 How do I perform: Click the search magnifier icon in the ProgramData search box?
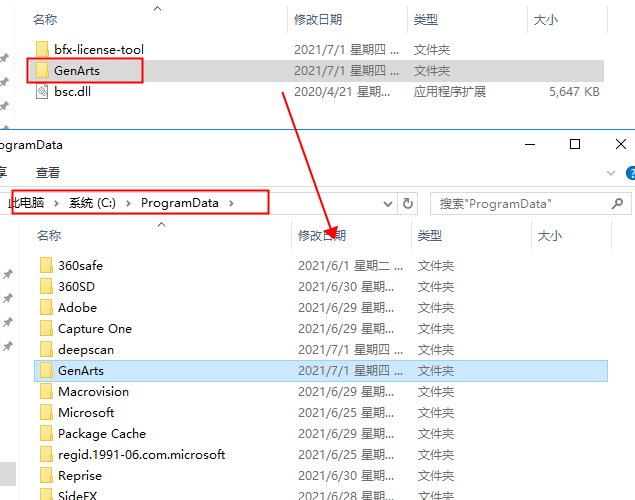click(617, 203)
